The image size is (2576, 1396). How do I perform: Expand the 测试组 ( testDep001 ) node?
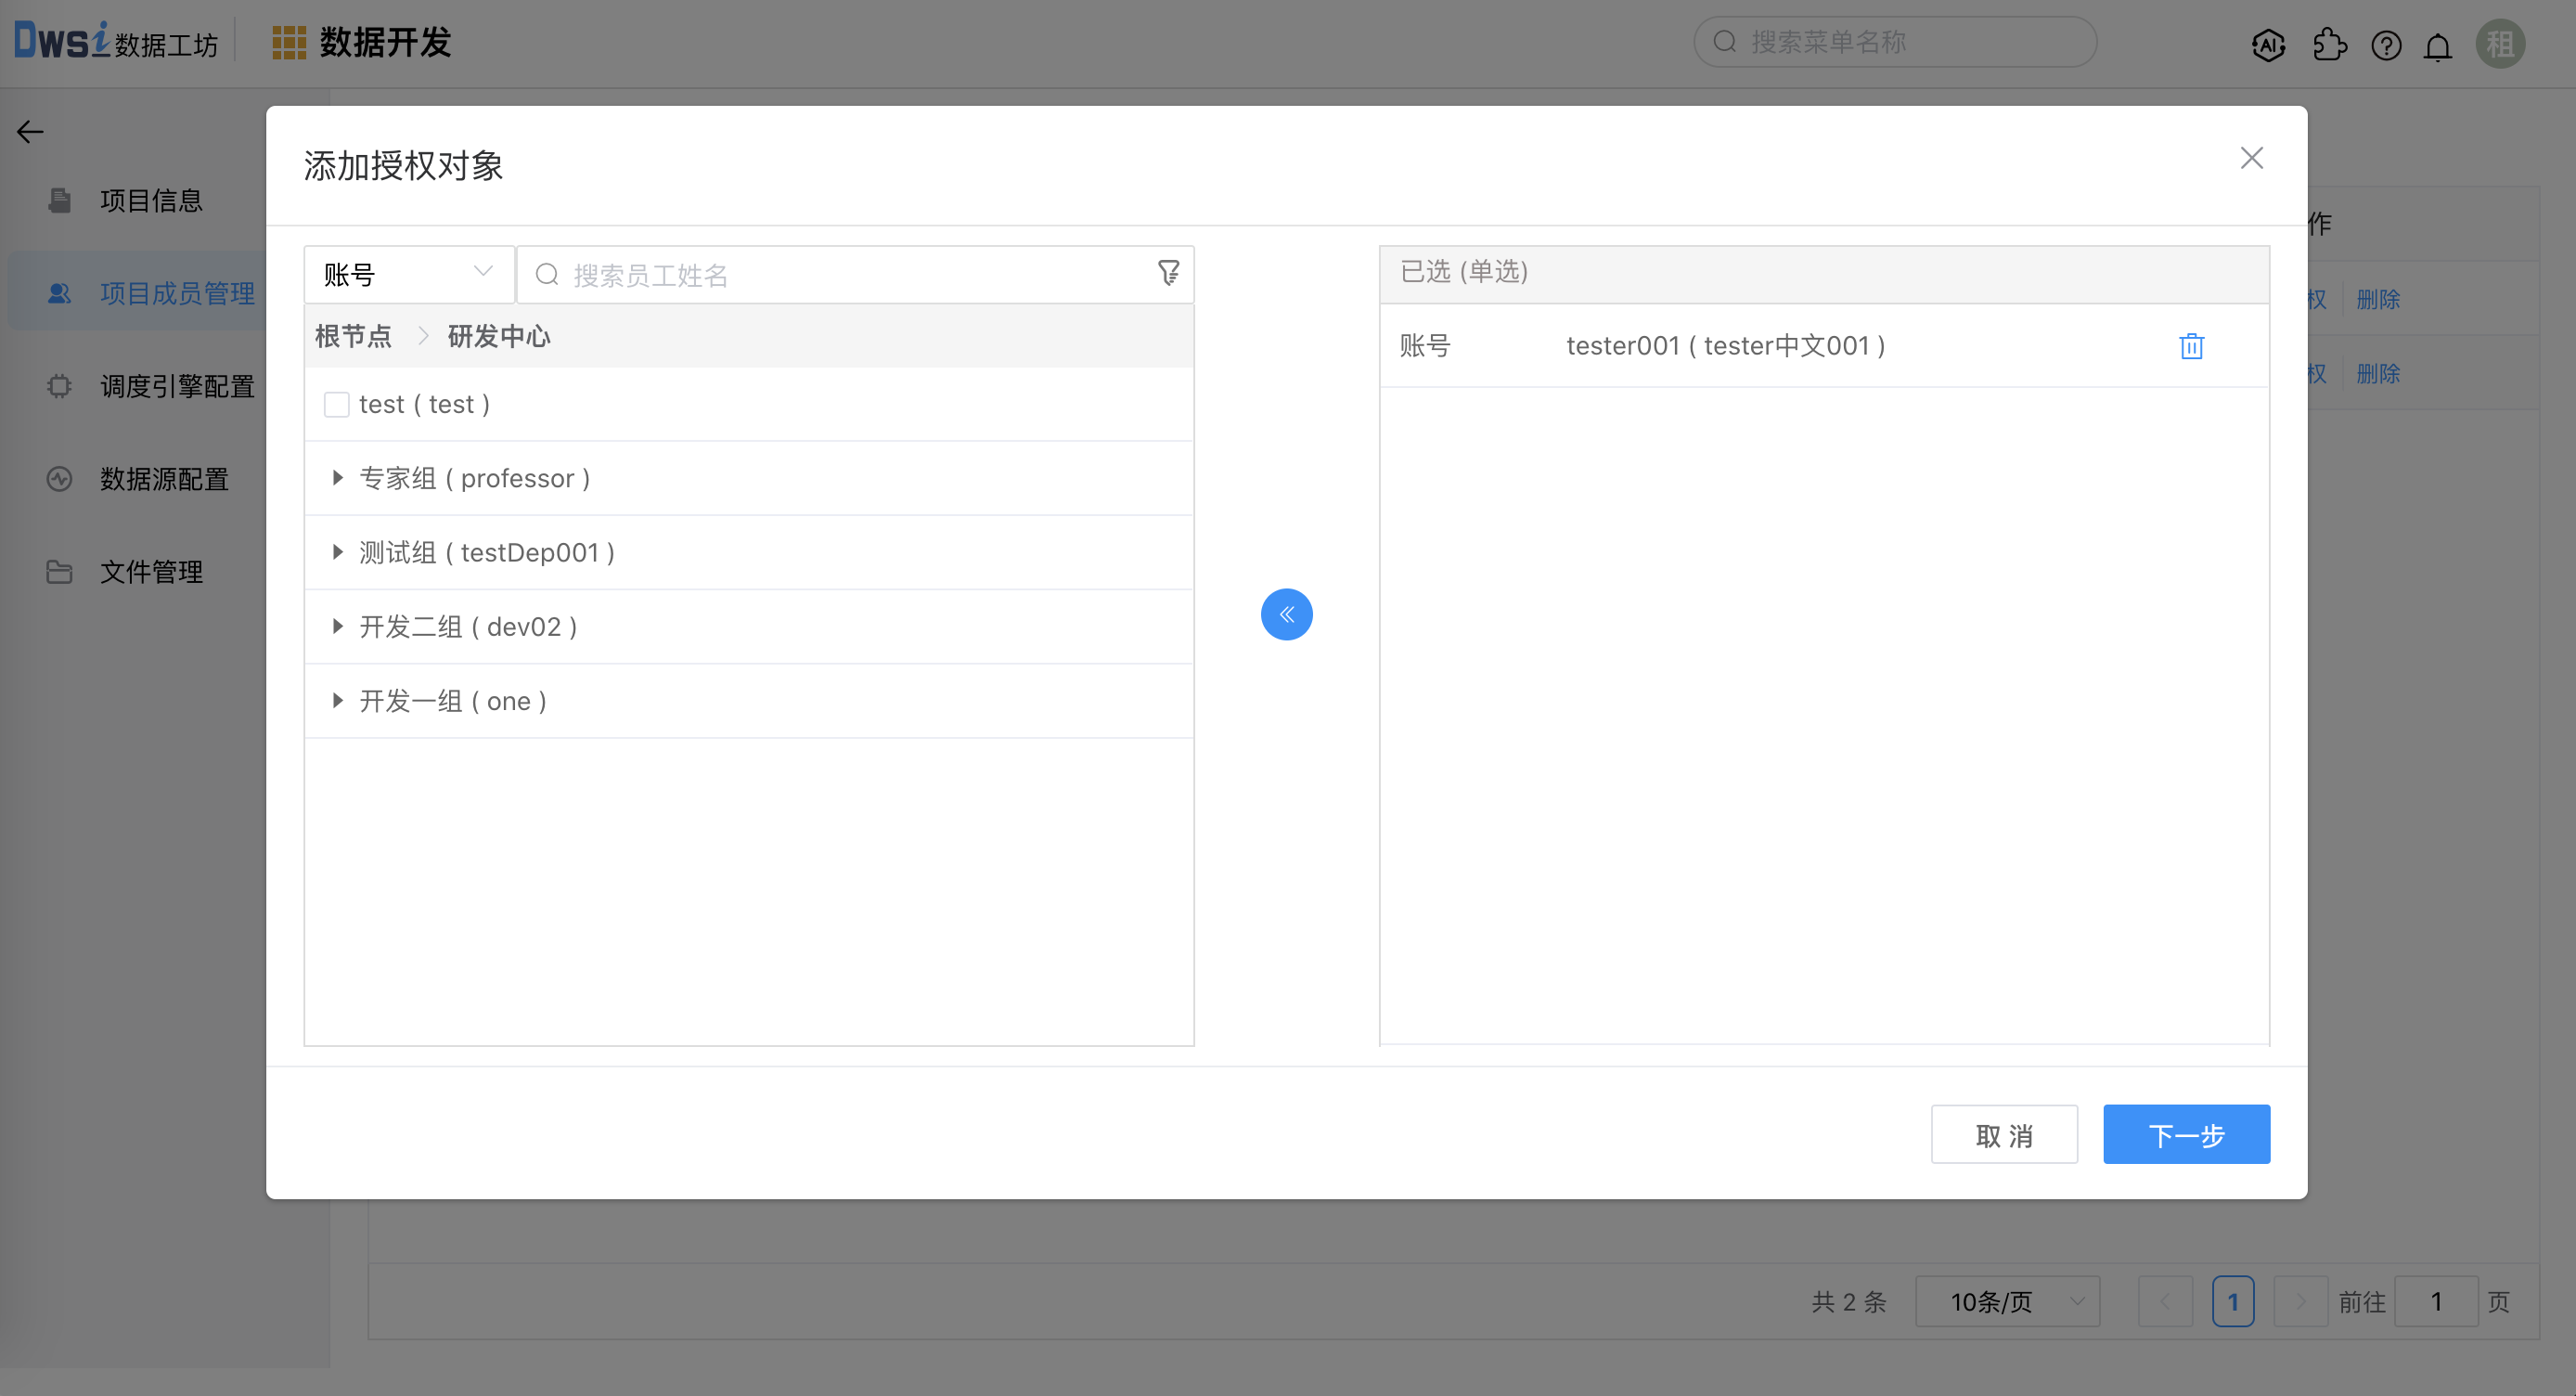pyautogui.click(x=337, y=552)
